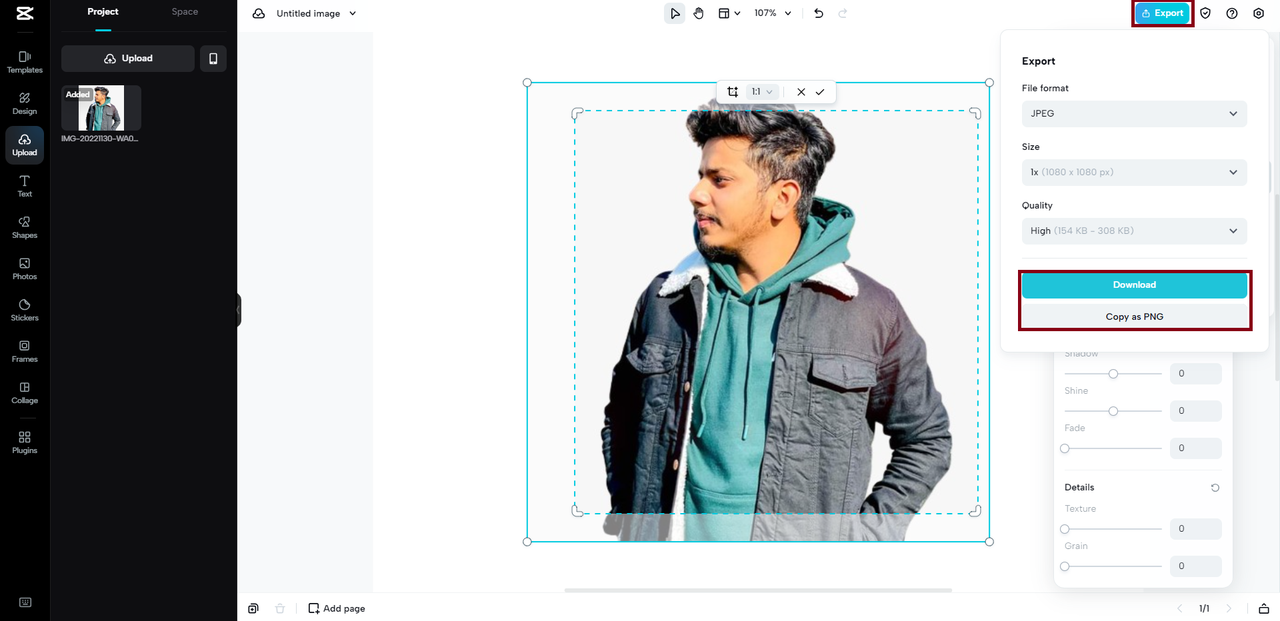The image size is (1280, 621).
Task: Collapse the left panel handle
Action: (x=238, y=310)
